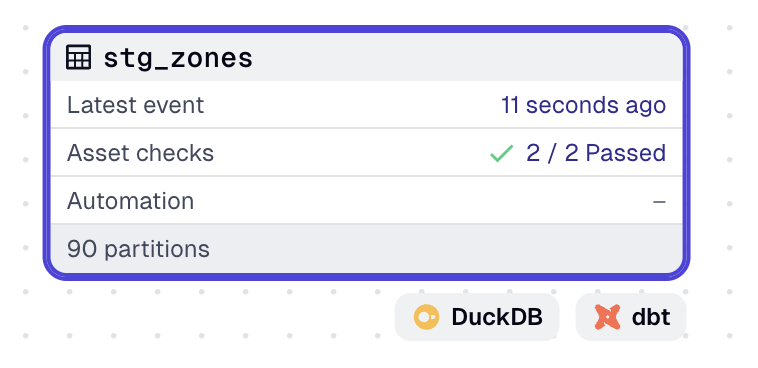This screenshot has height=368, width=758.
Task: Click the orange dbt logo icon
Action: [x=607, y=317]
